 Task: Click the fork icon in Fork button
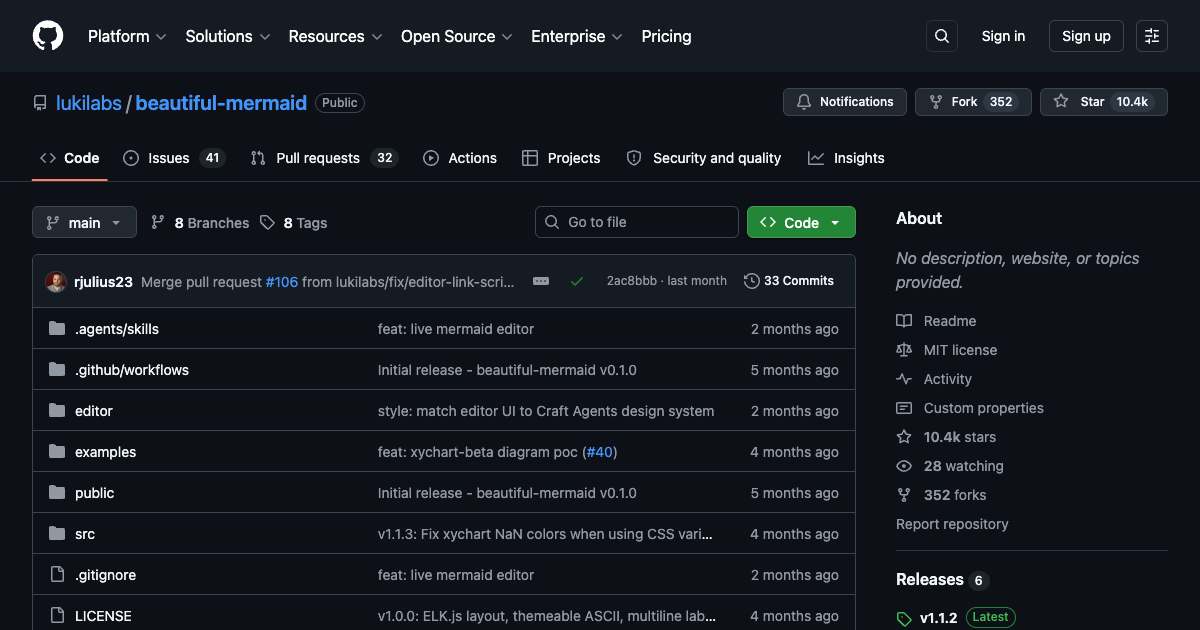[x=936, y=102]
